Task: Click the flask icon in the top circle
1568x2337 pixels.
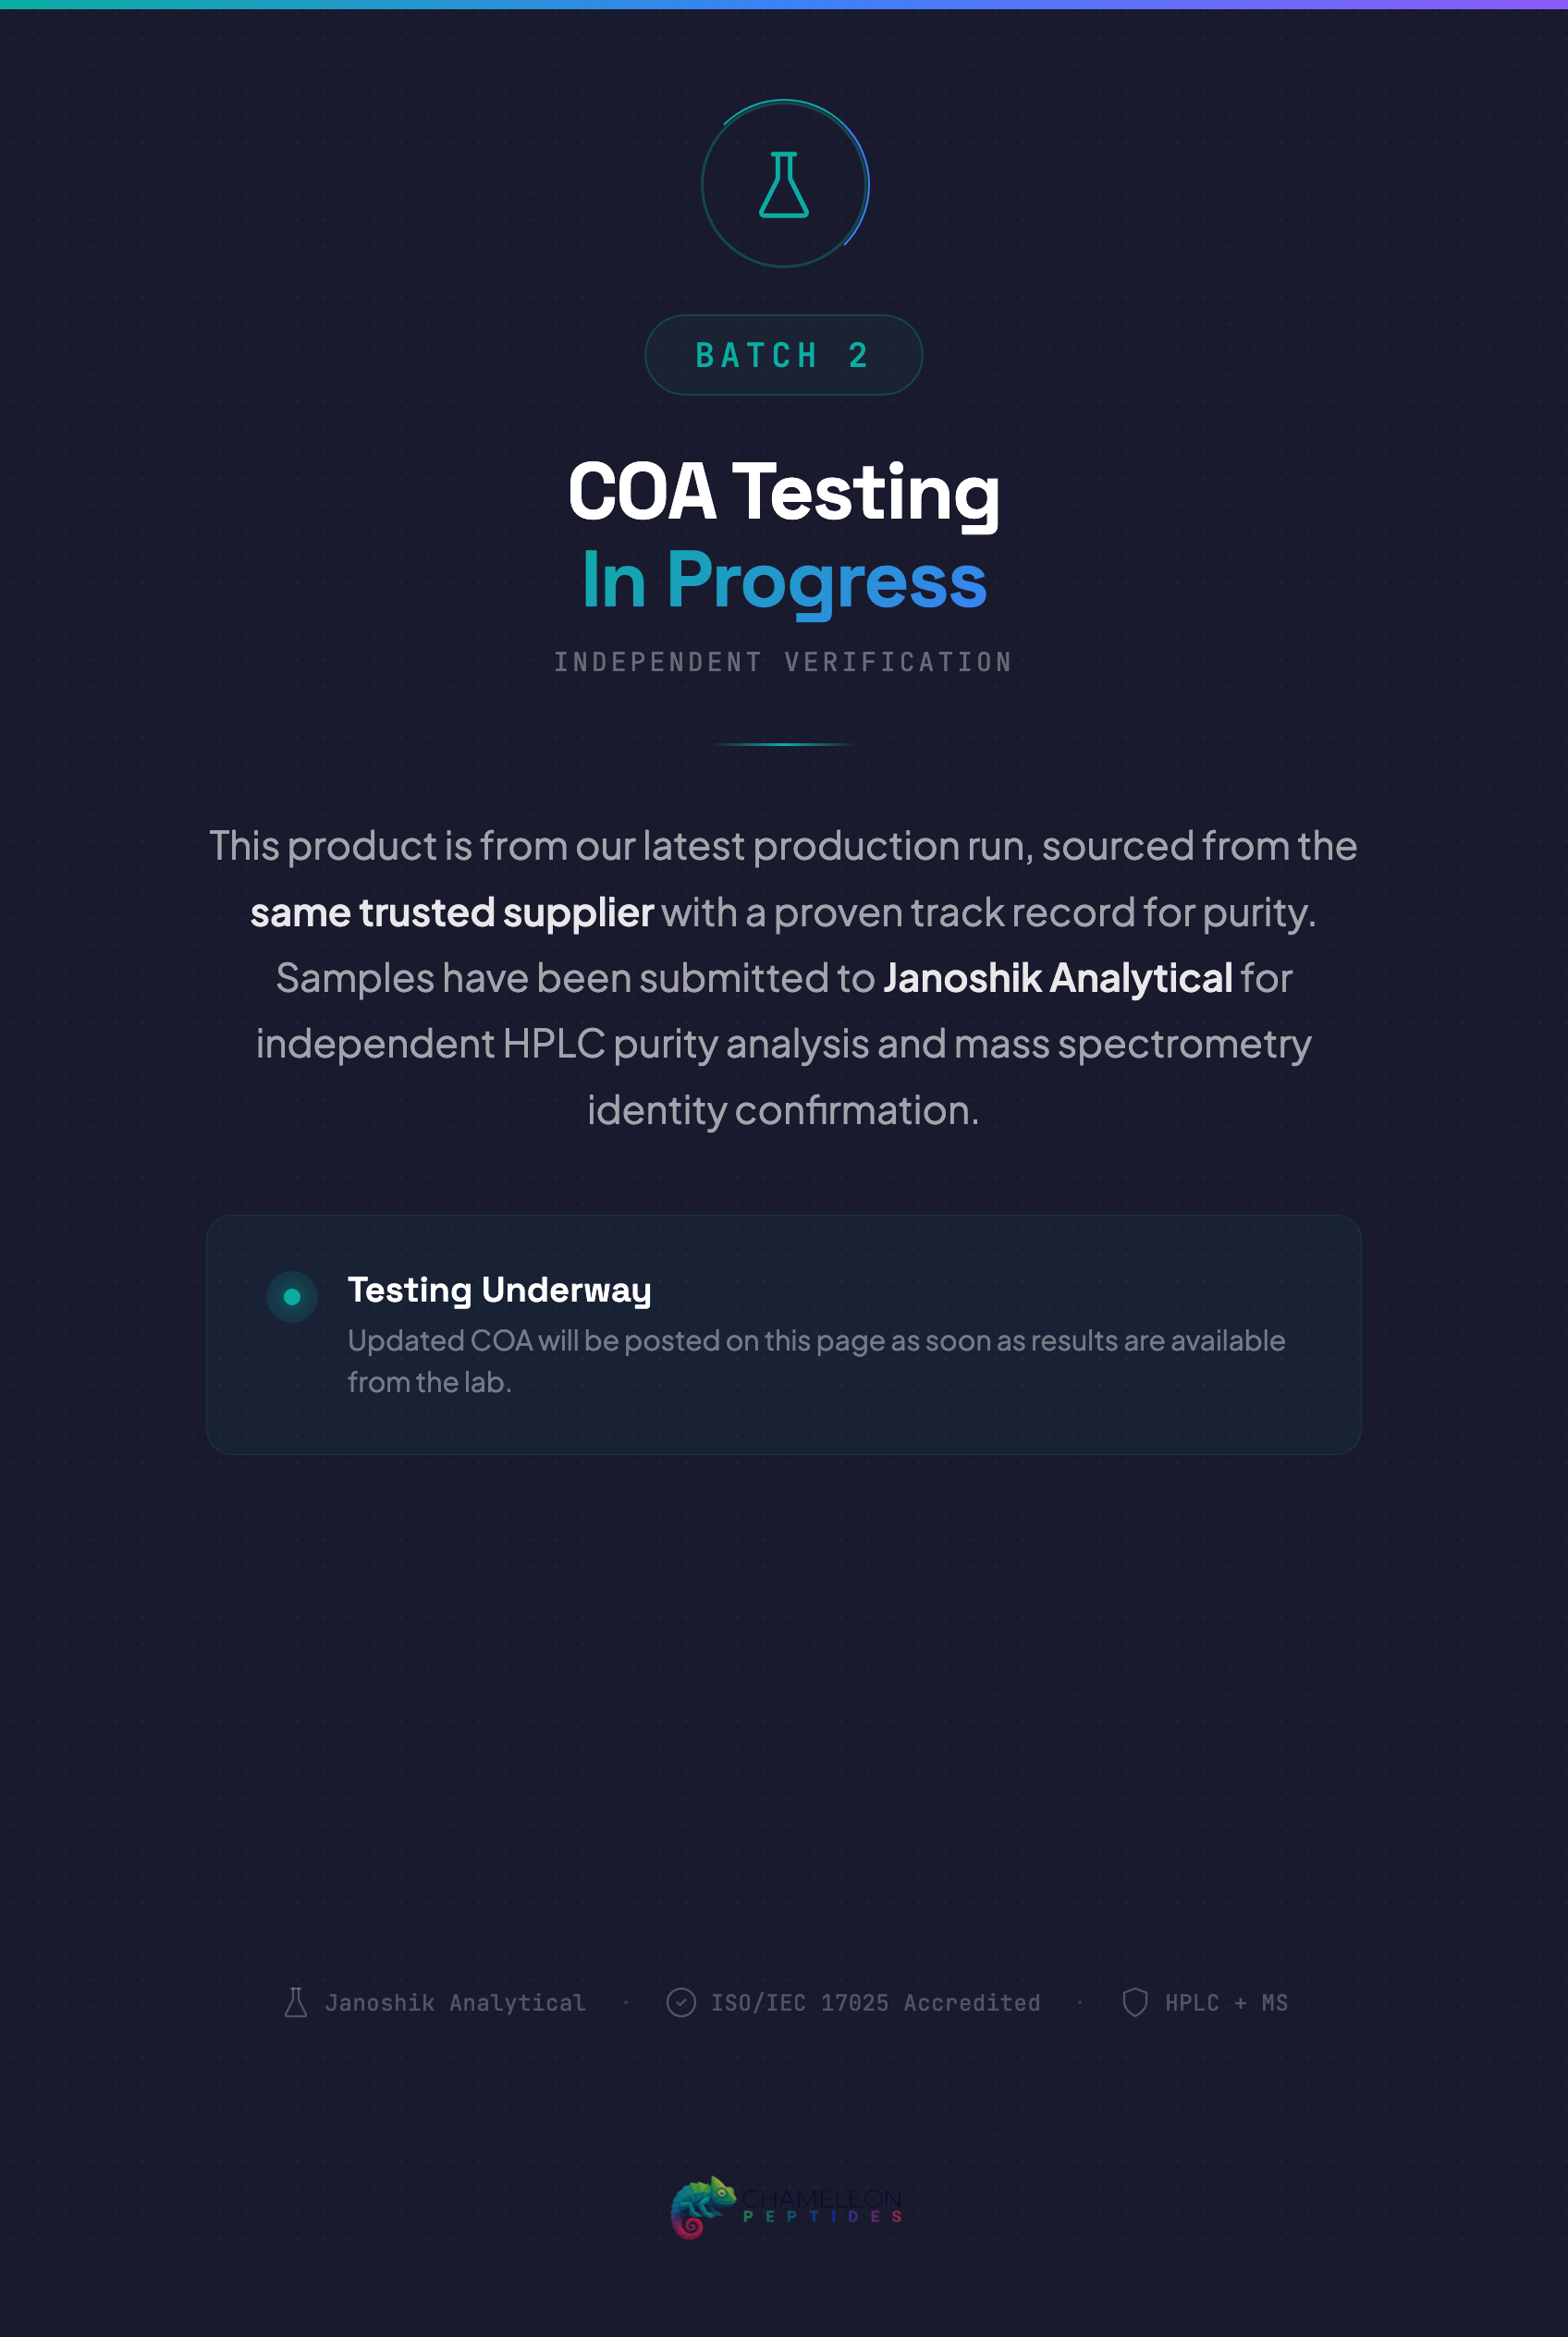Action: click(x=784, y=185)
